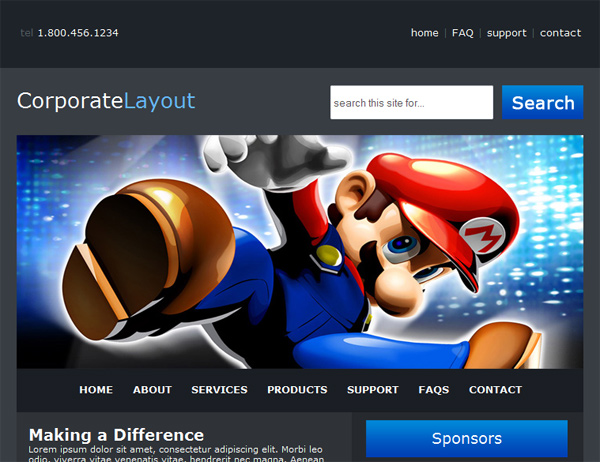Open the ABOUT navigation item

tap(152, 390)
